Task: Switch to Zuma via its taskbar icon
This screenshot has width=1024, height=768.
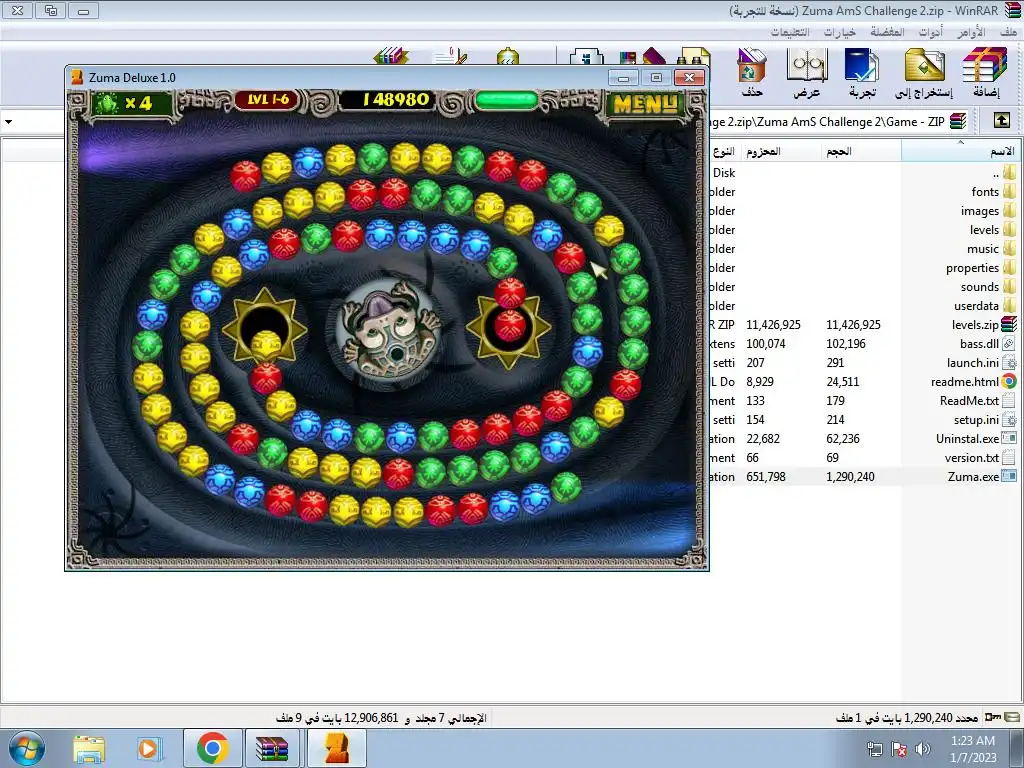Action: pos(336,748)
